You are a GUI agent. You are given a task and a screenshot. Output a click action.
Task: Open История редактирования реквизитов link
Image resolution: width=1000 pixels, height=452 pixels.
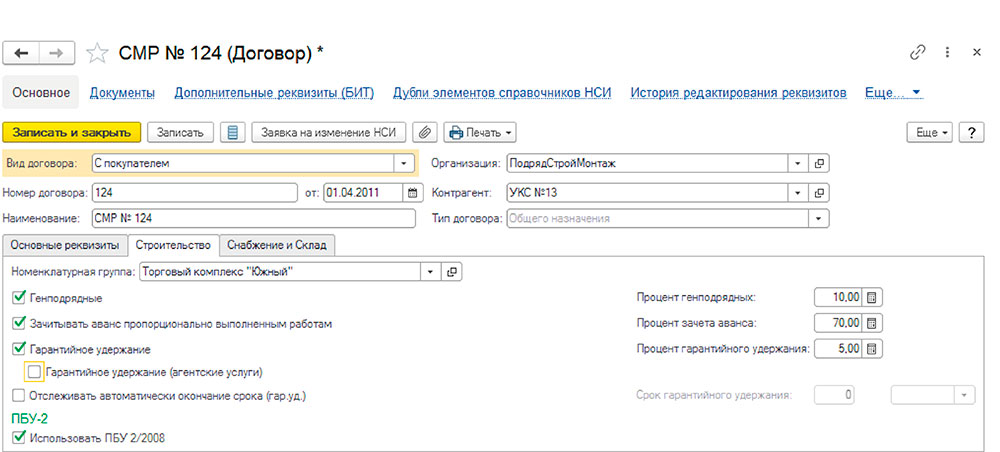click(738, 93)
